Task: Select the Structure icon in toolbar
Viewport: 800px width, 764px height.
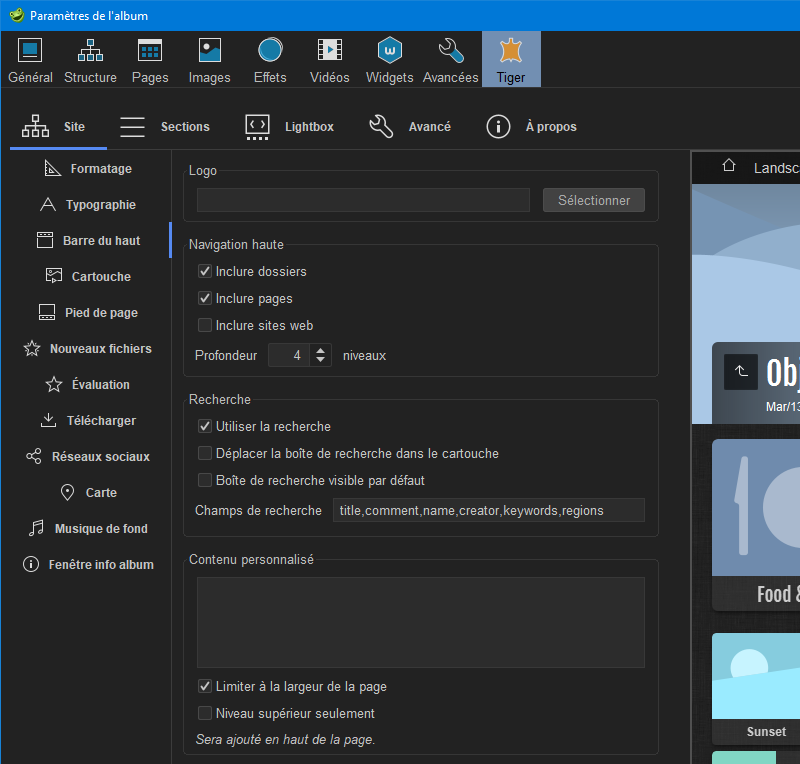Action: tap(90, 59)
